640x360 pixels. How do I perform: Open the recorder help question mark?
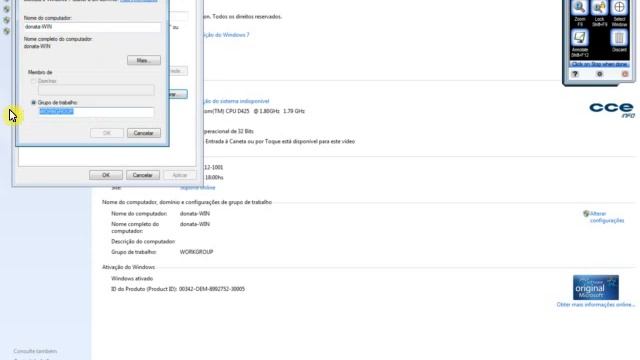575,74
